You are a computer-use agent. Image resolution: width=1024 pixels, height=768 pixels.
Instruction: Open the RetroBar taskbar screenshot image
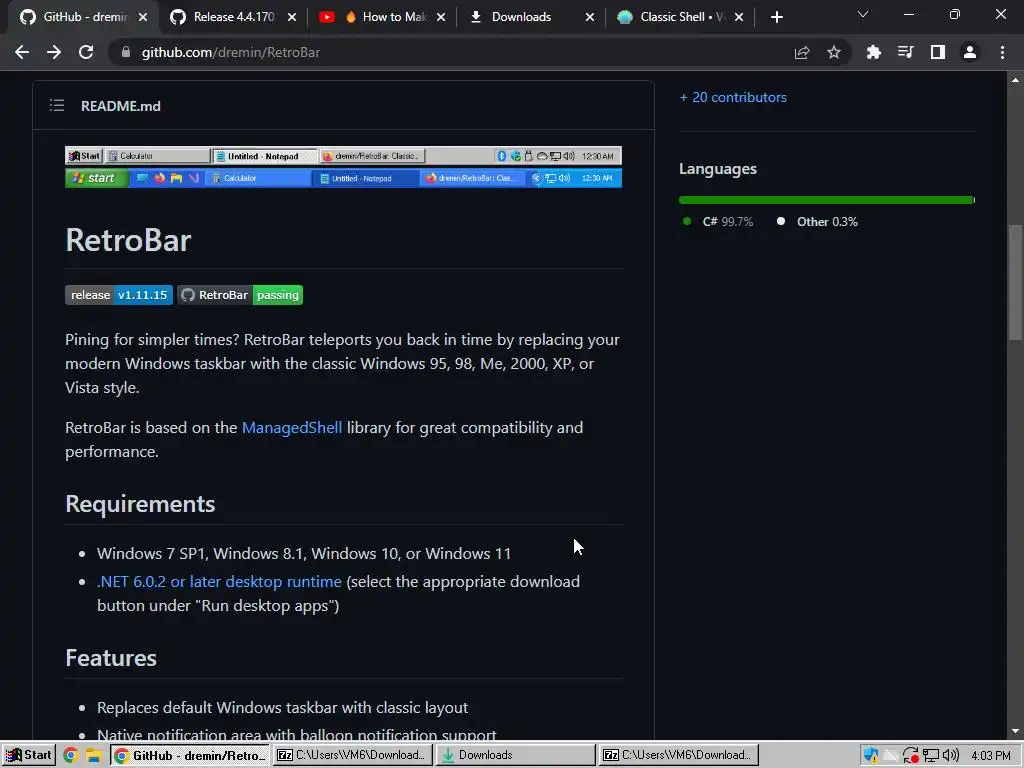coord(344,167)
